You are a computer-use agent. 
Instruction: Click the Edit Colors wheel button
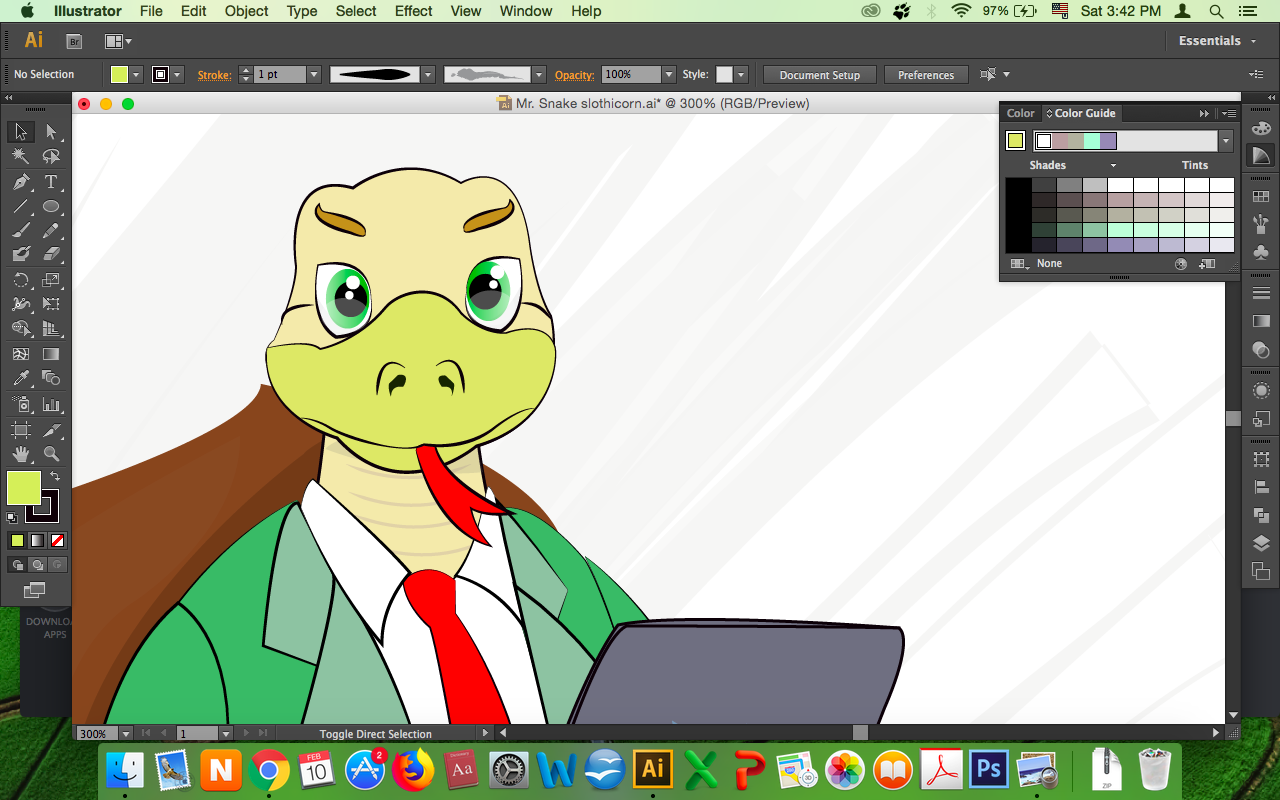coord(1181,264)
